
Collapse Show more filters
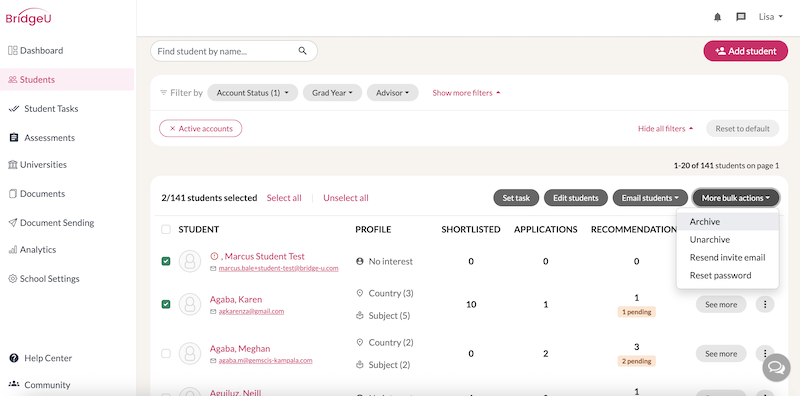[466, 93]
